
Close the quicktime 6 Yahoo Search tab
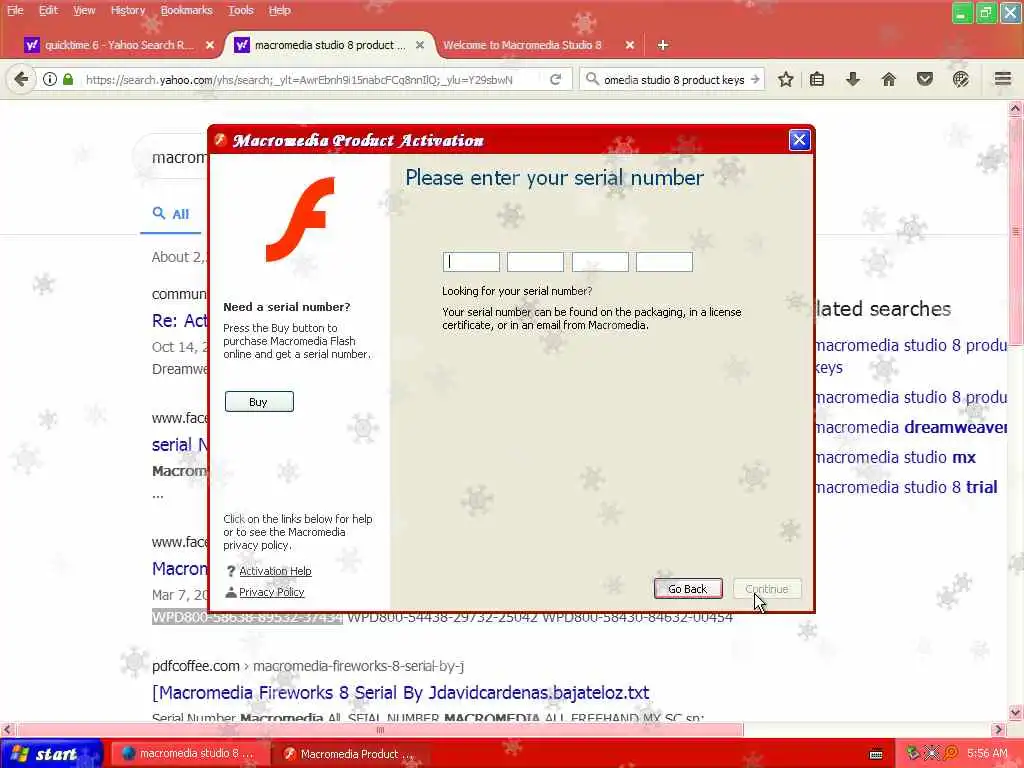point(210,45)
